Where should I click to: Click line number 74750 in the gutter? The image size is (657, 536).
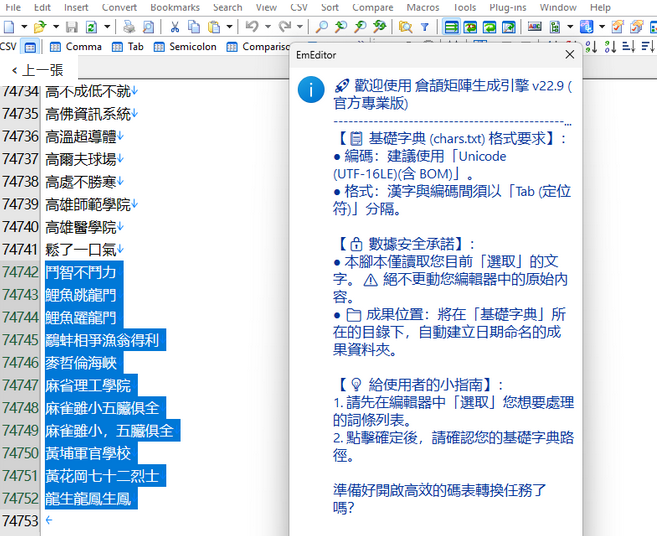point(21,453)
